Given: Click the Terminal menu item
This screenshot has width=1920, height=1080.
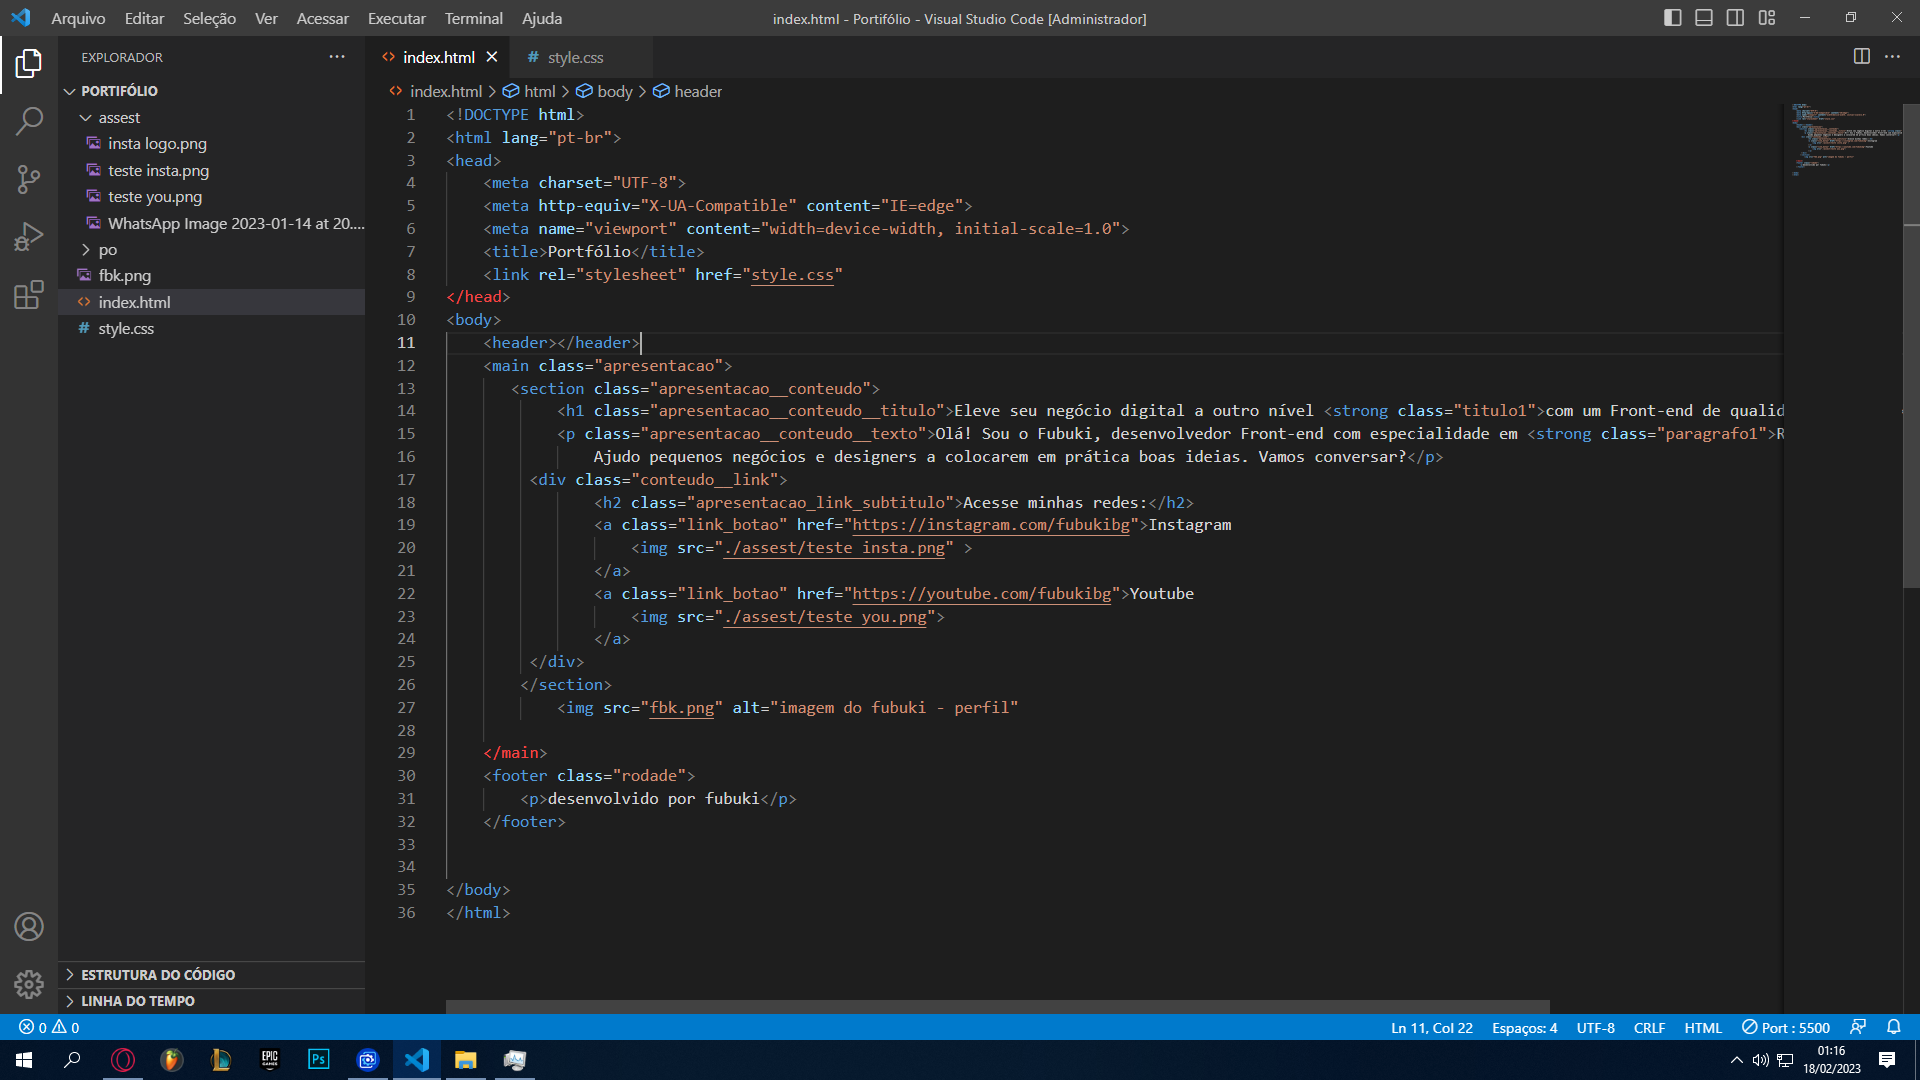Looking at the screenshot, I should pos(473,17).
